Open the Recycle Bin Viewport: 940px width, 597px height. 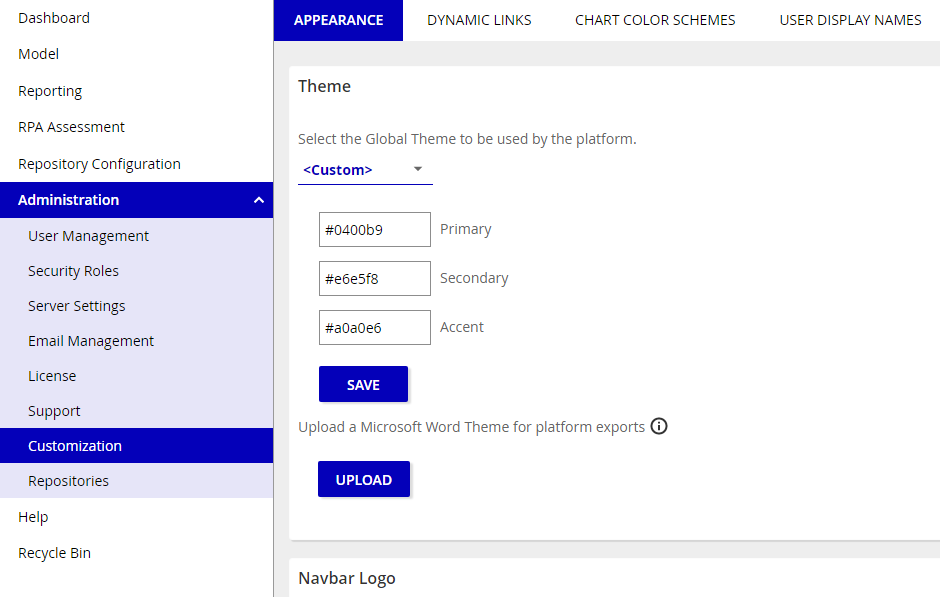(x=54, y=553)
